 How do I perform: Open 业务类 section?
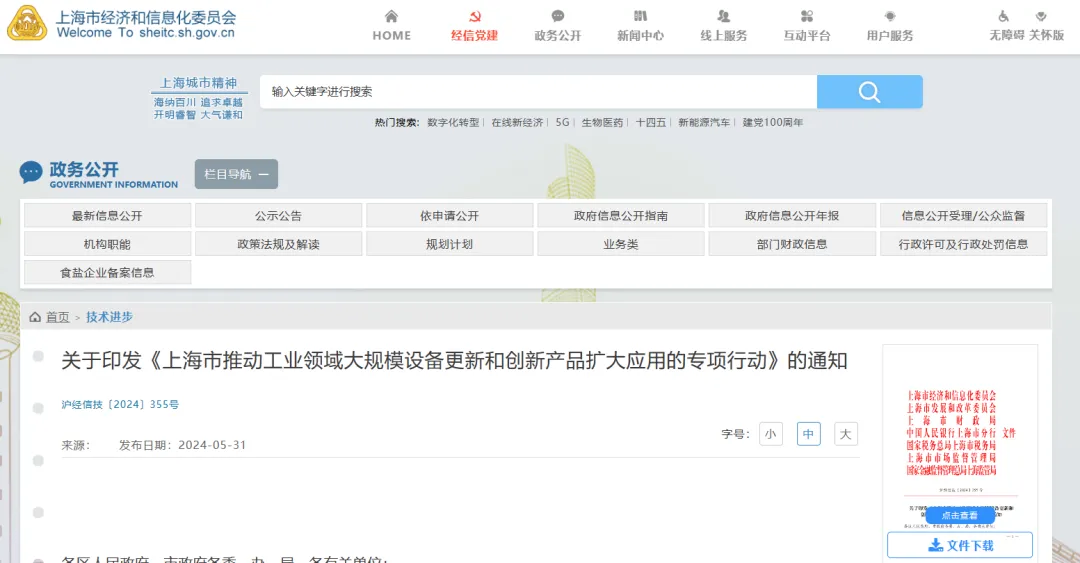[621, 244]
